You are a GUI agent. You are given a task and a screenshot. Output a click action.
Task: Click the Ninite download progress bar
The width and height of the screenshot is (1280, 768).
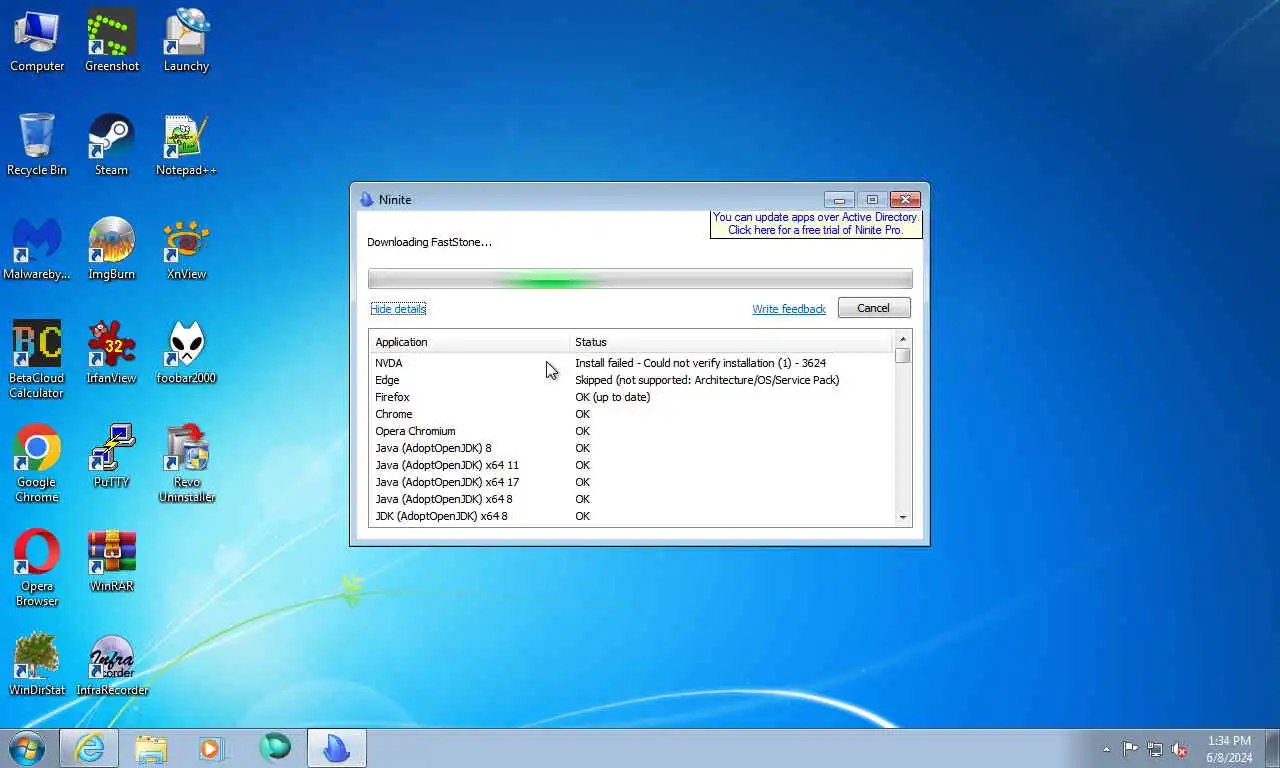pos(640,280)
